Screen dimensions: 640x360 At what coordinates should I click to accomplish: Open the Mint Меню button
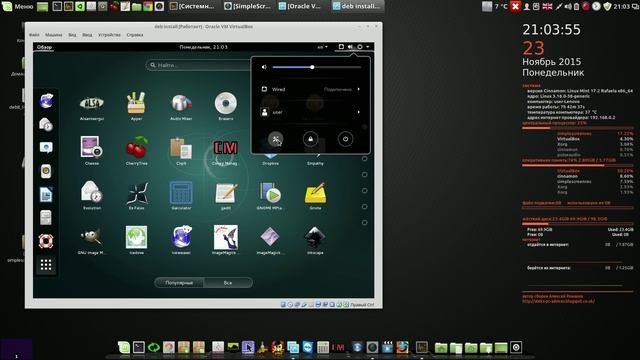click(x=18, y=6)
